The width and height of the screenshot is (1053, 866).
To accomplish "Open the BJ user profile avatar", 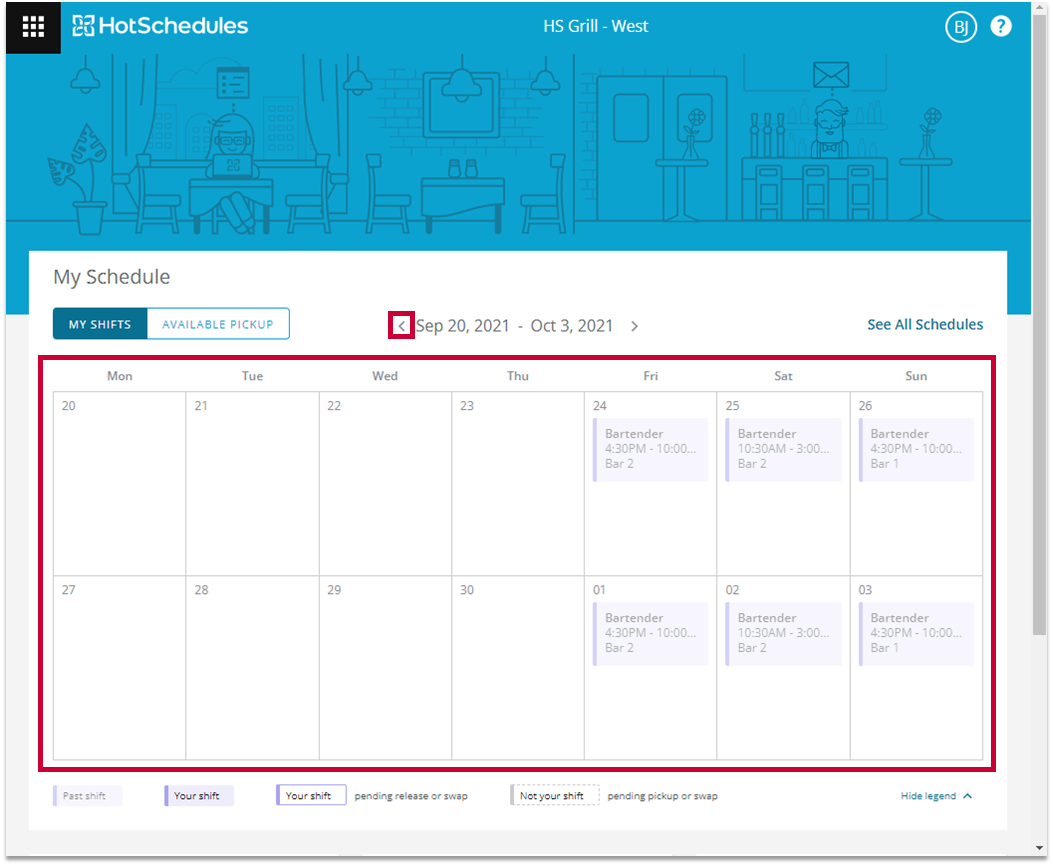I will [960, 27].
